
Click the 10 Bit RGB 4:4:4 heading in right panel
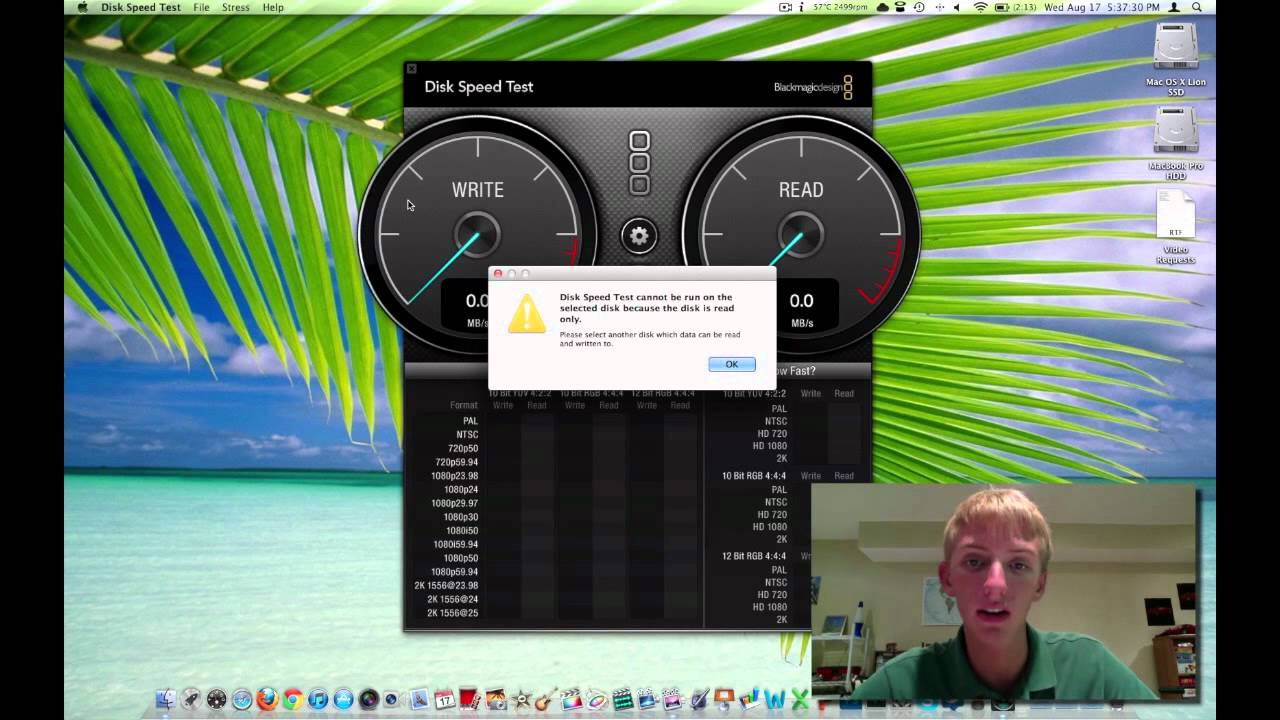pyautogui.click(x=754, y=476)
